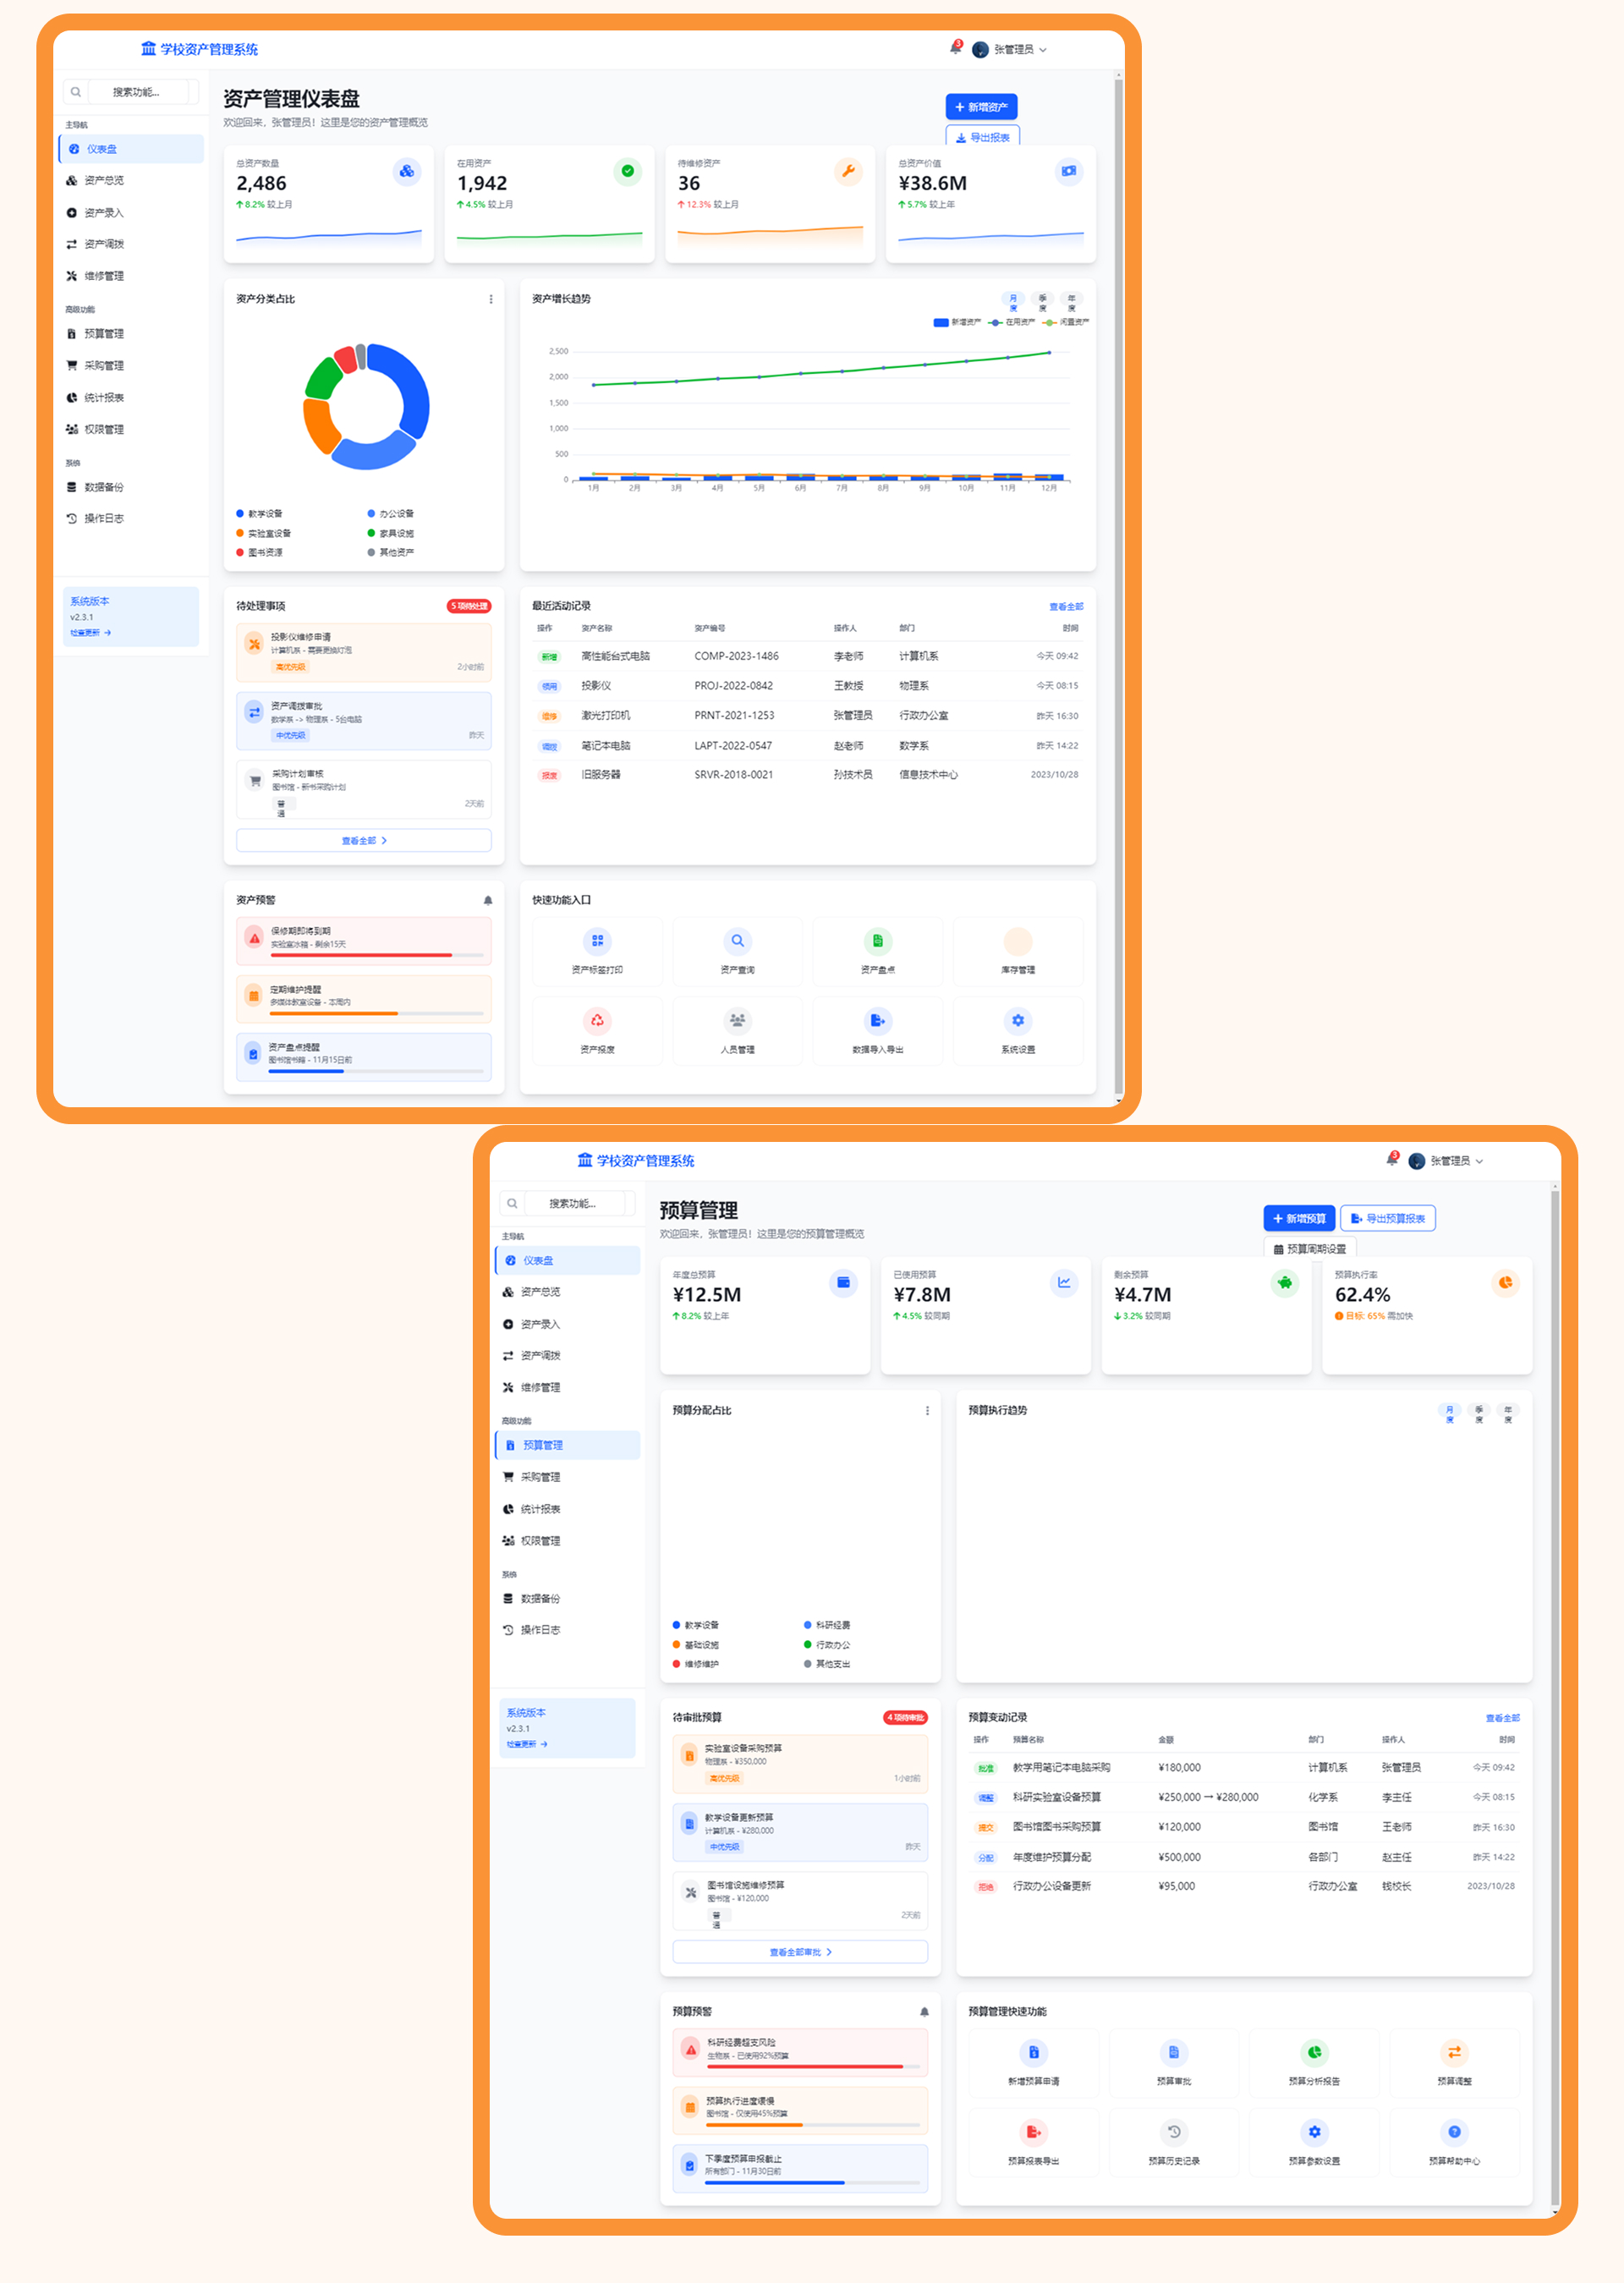Toggle 科研经费 legend in budget allocation chart

(x=826, y=1625)
